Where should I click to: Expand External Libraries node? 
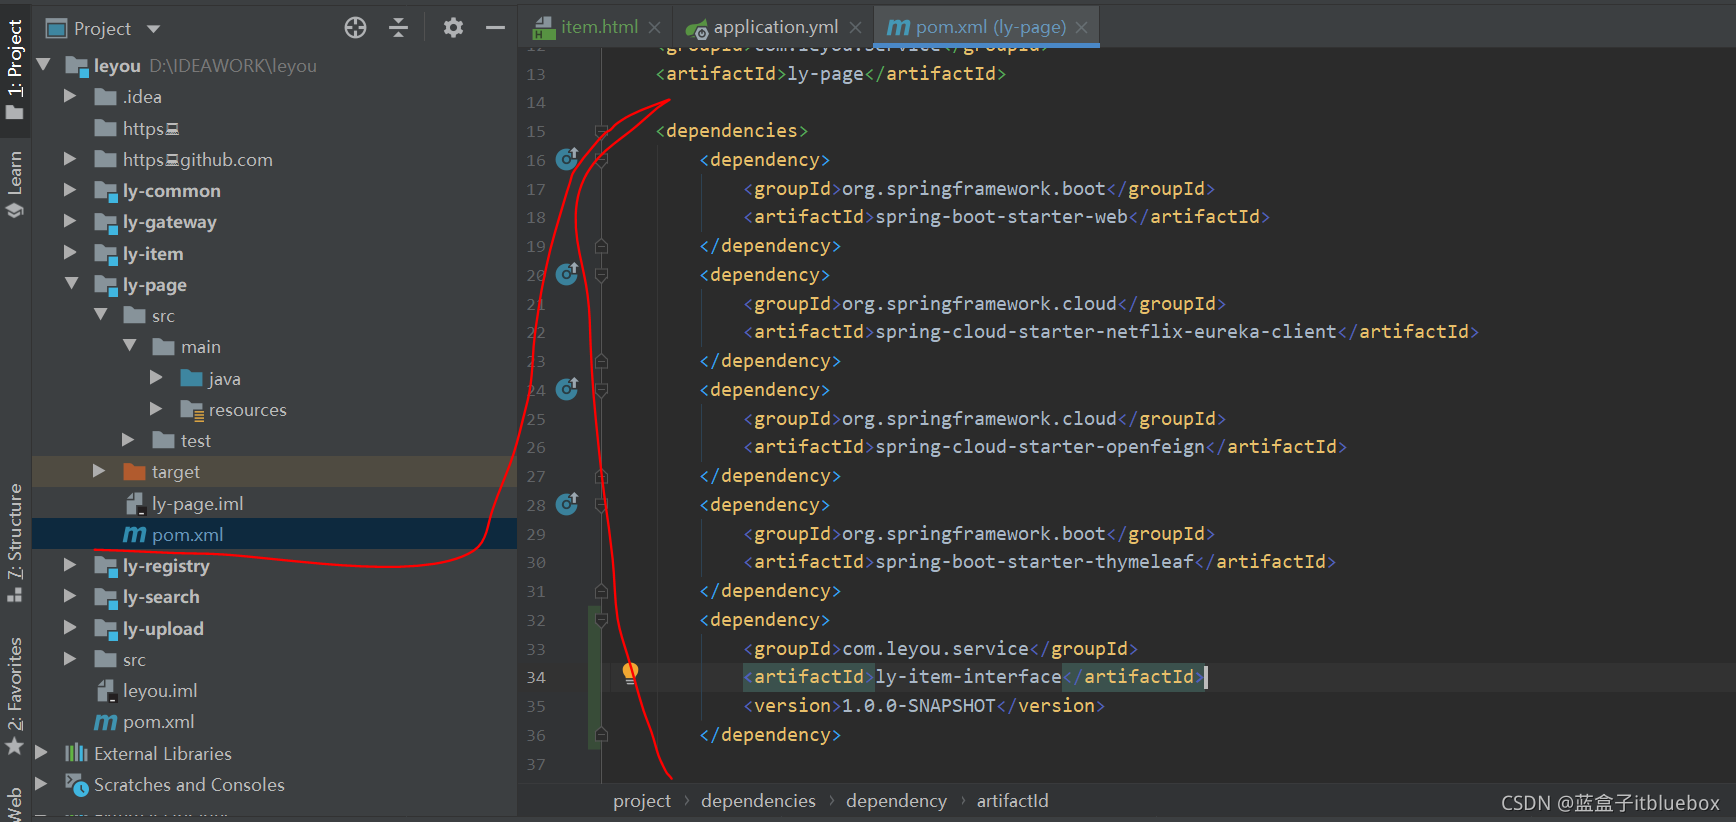coord(41,753)
